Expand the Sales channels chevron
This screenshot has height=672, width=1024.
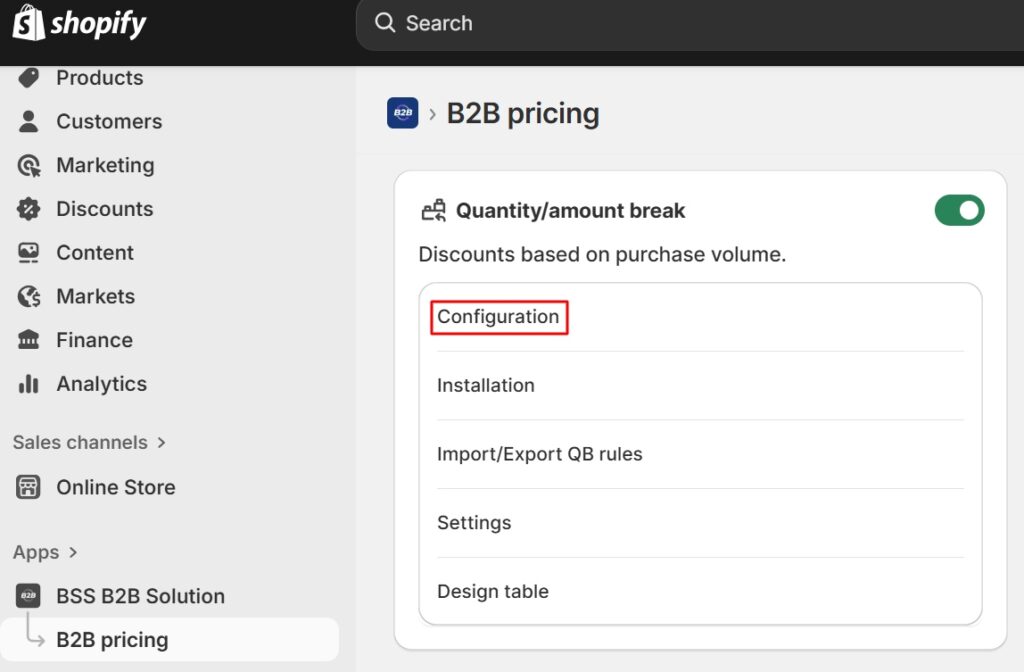pyautogui.click(x=161, y=443)
